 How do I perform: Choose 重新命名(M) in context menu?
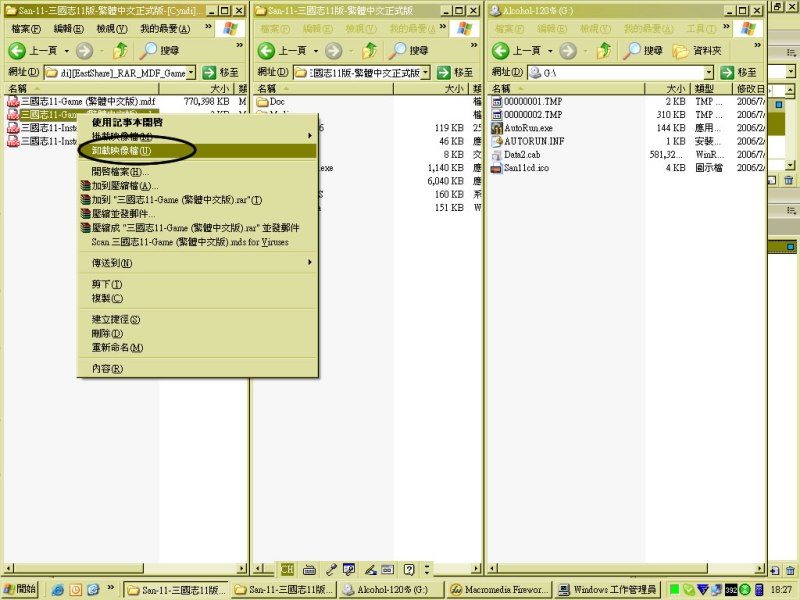(x=197, y=347)
